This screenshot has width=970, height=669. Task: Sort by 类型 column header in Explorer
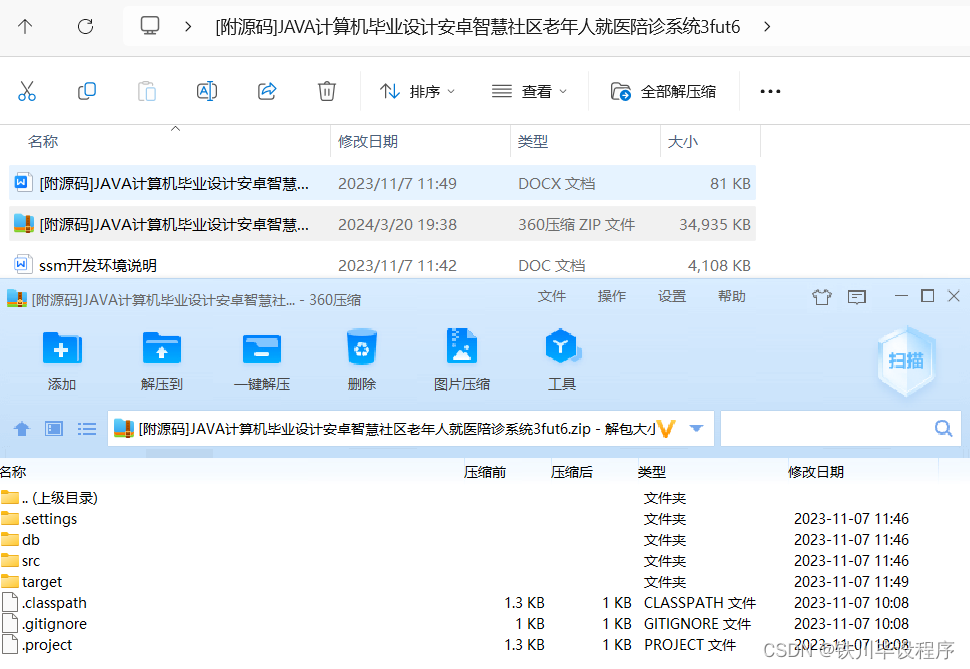click(x=533, y=141)
